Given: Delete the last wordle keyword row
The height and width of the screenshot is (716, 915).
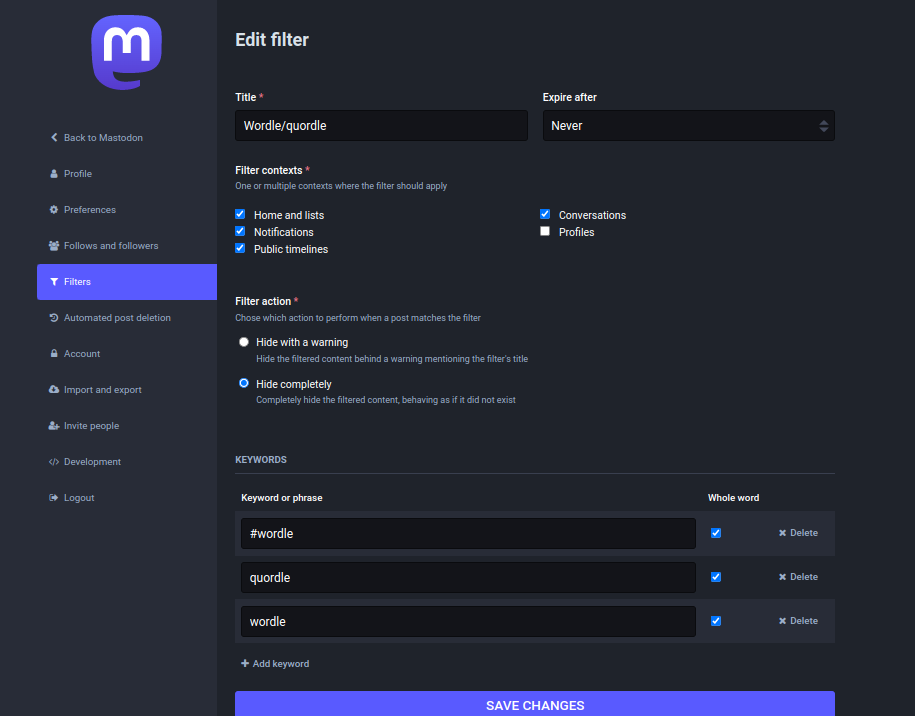Looking at the screenshot, I should click(798, 621).
